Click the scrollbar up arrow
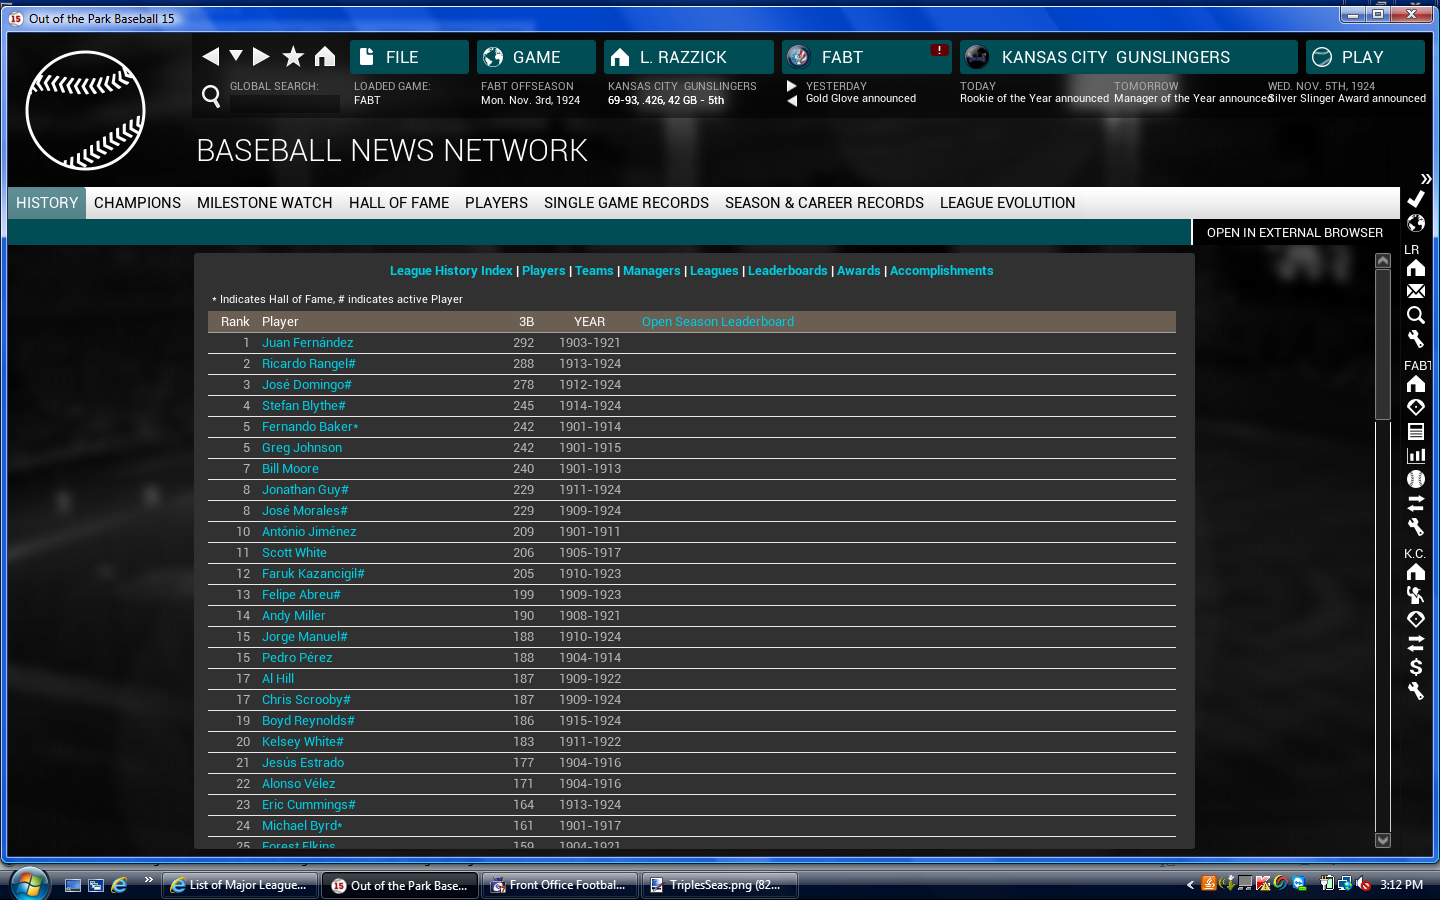The height and width of the screenshot is (900, 1440). coord(1383,261)
